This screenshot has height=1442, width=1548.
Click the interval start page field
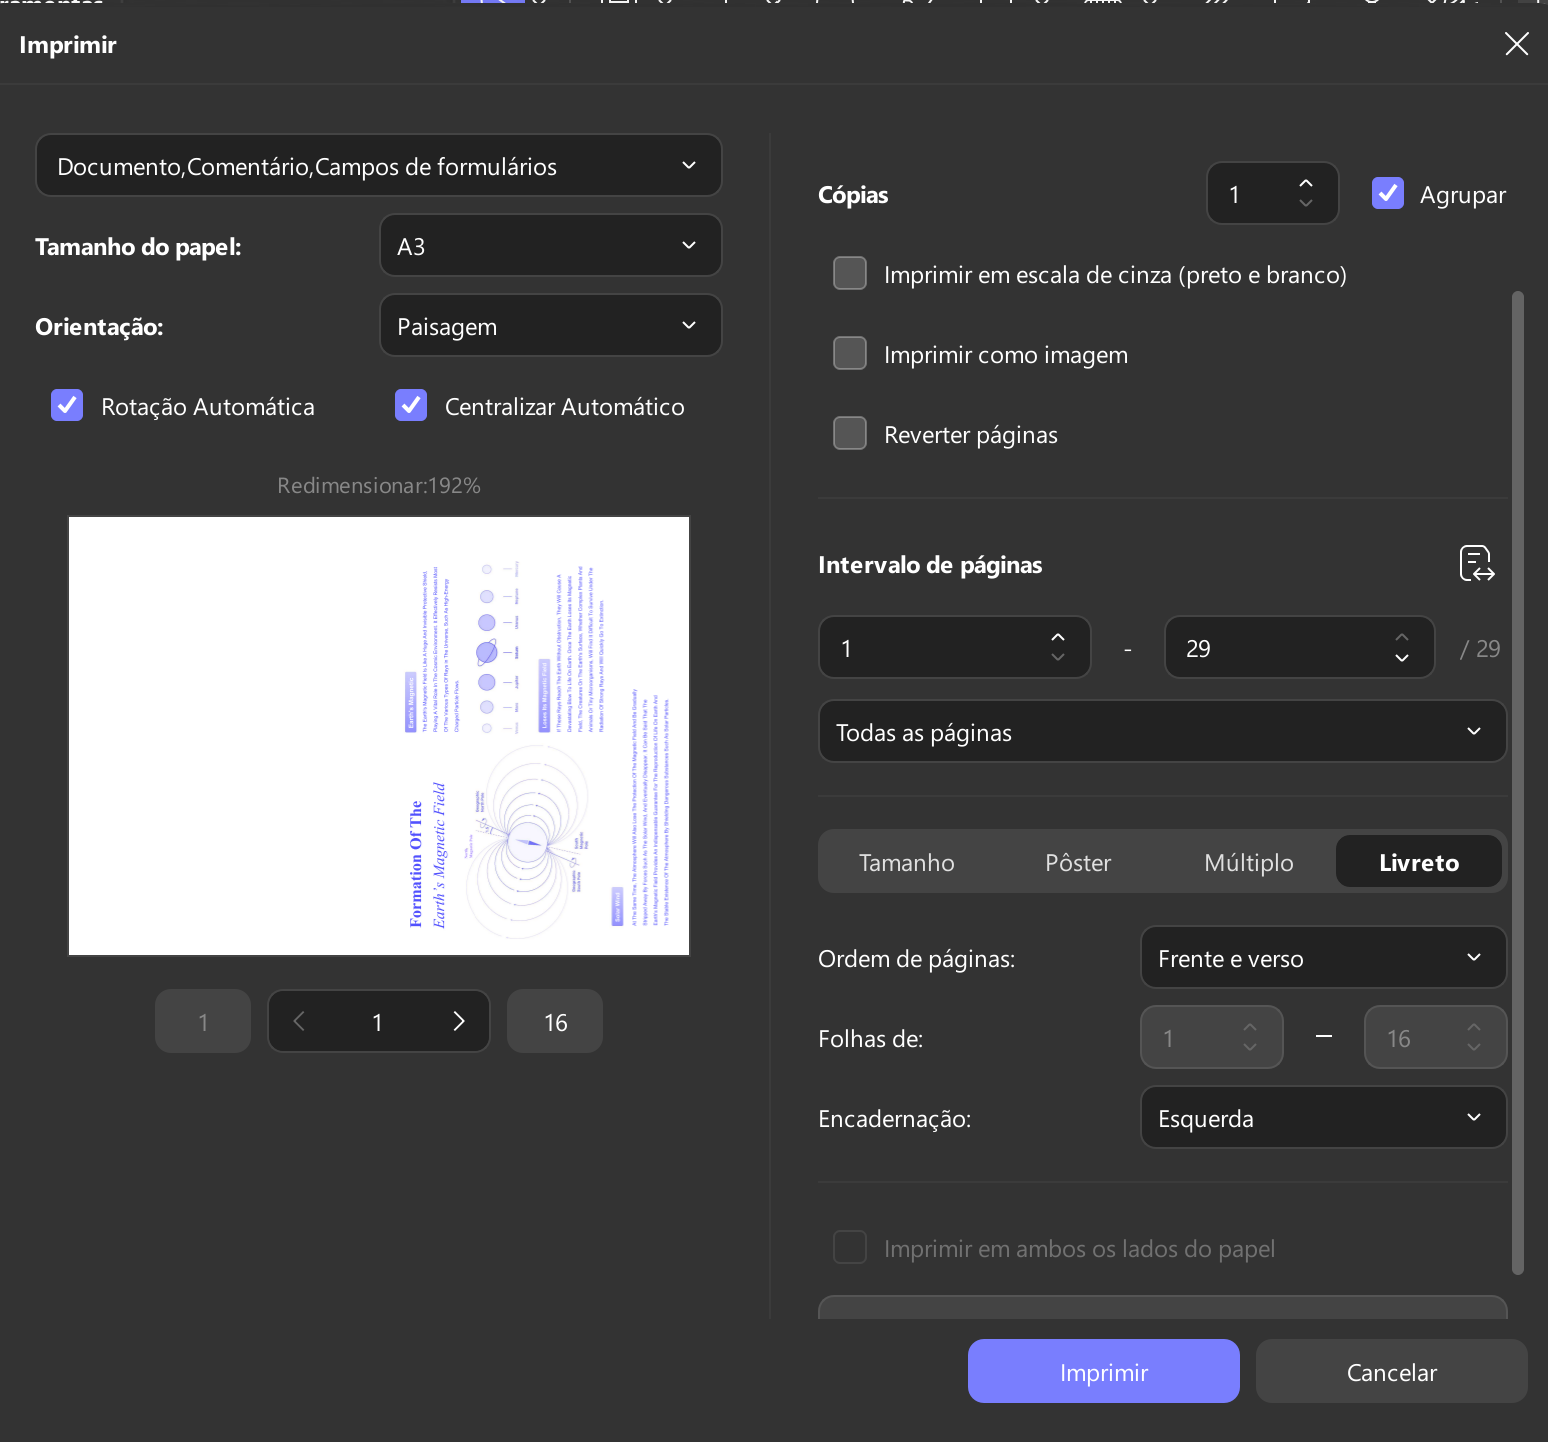[x=955, y=647]
